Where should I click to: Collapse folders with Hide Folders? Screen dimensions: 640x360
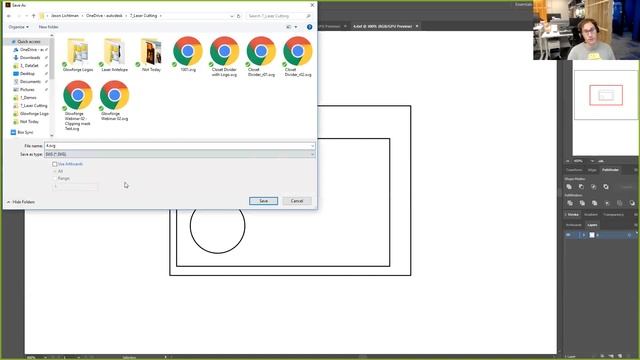(x=21, y=202)
